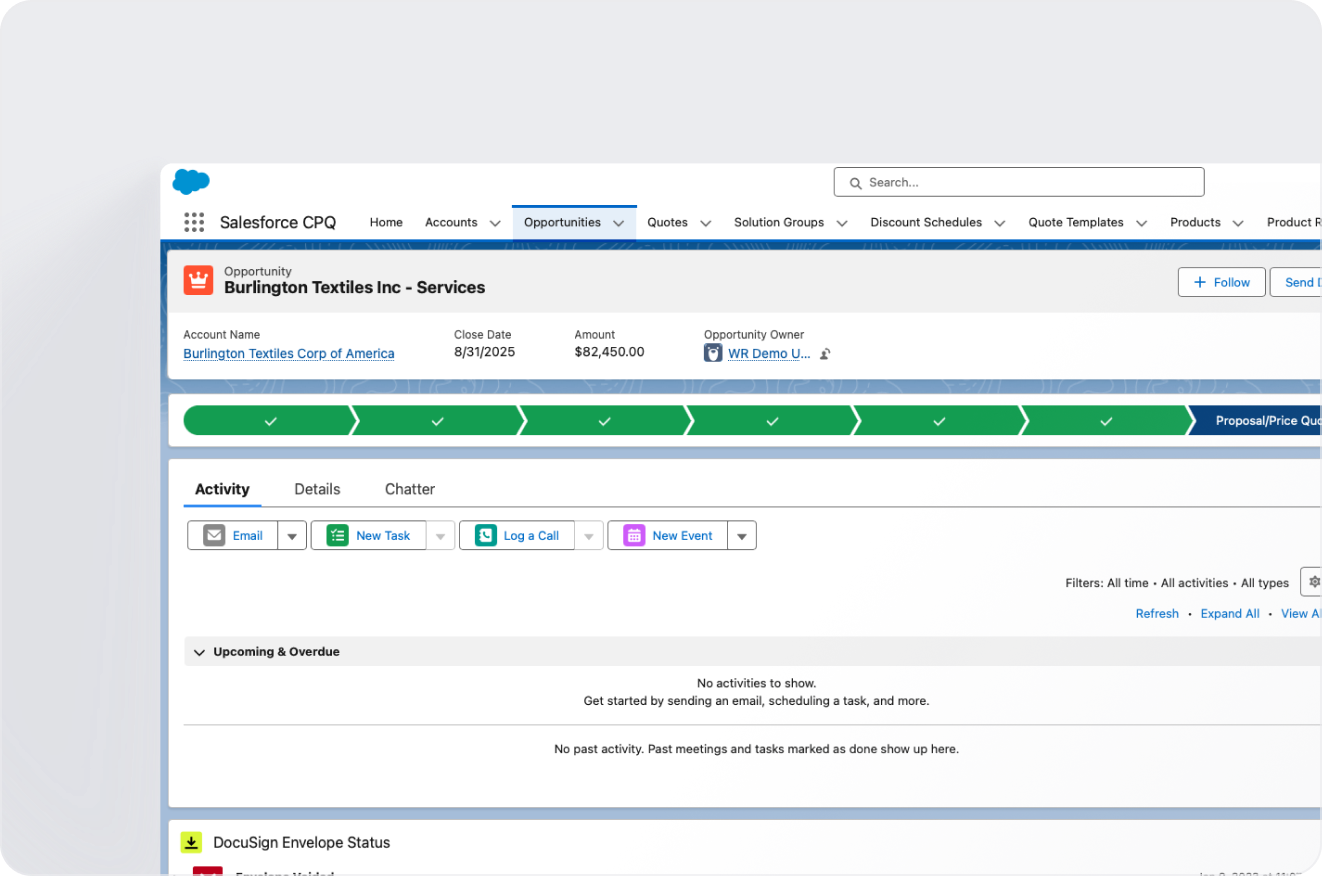Select the sixth completed stage in path
The image size is (1323, 876).
coord(1105,421)
